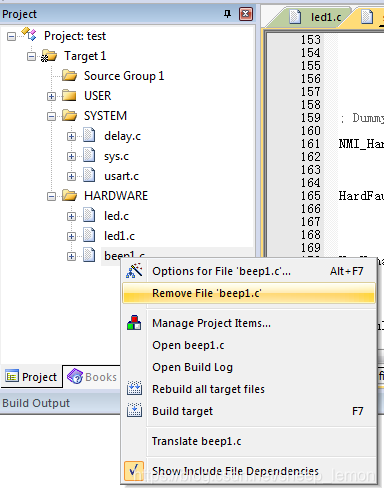Click the Manage Project Items blocks icon

click(134, 323)
